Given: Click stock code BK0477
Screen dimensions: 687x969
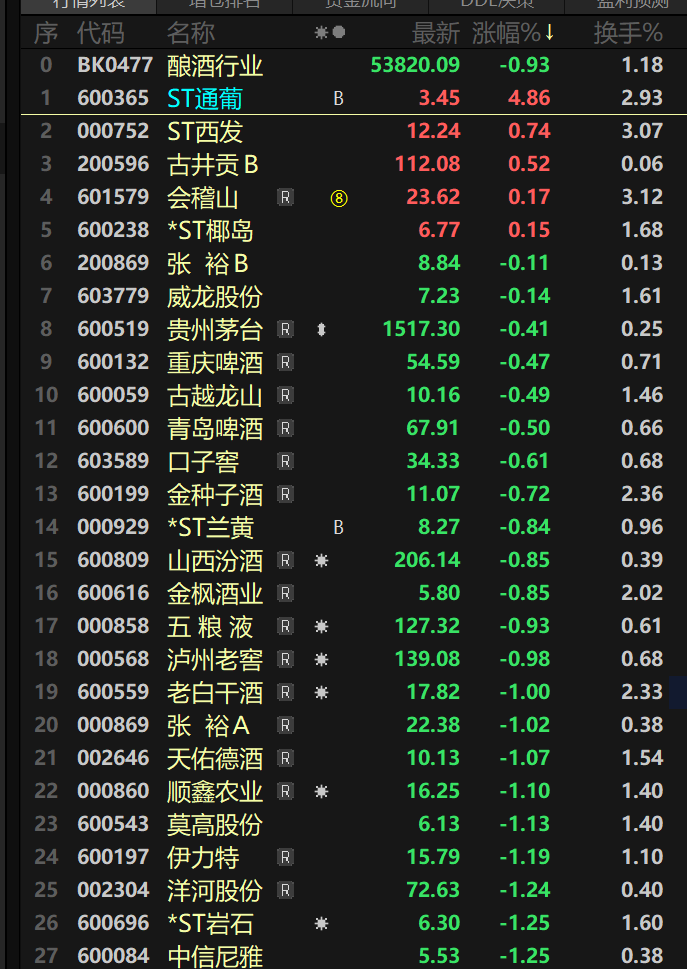Looking at the screenshot, I should (115, 65).
